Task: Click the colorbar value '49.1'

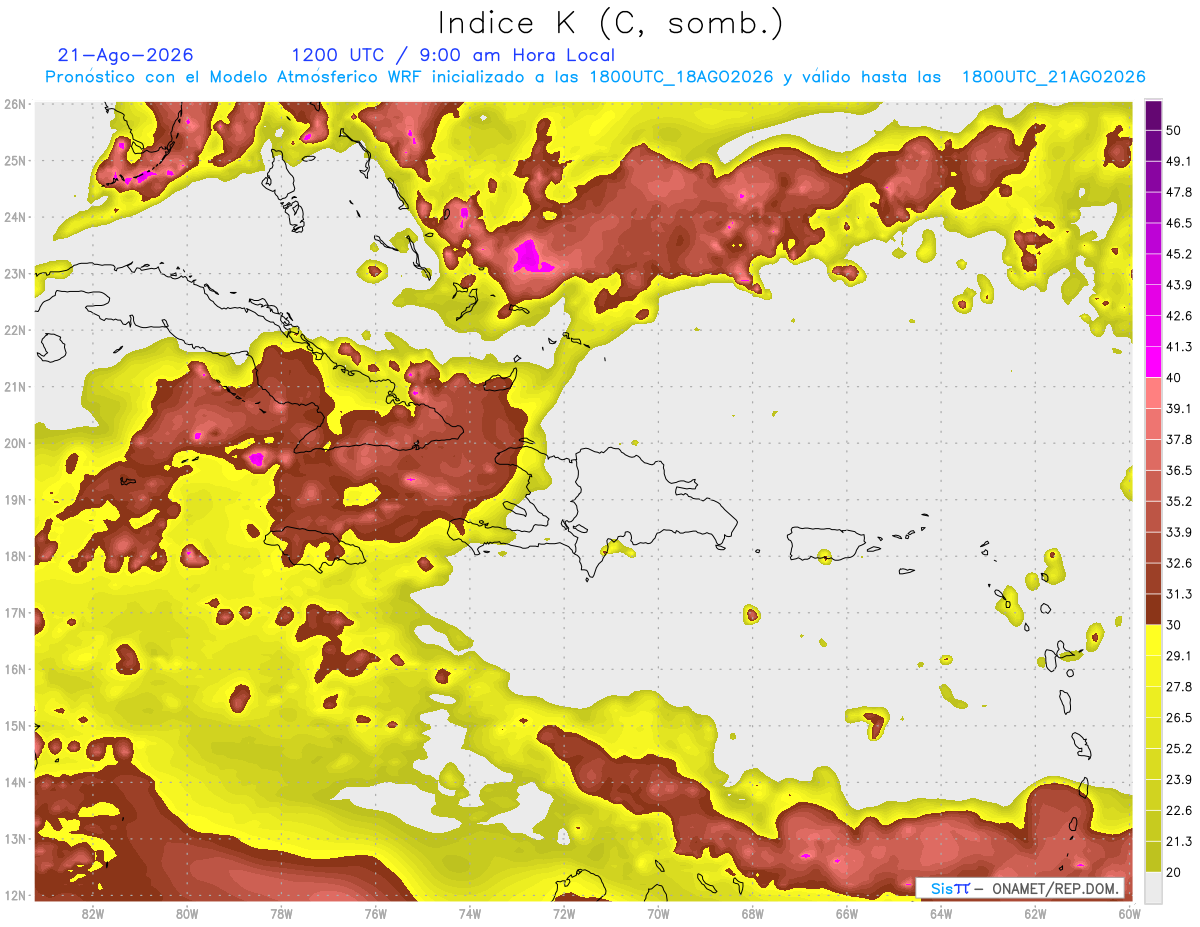Action: pyautogui.click(x=1179, y=161)
